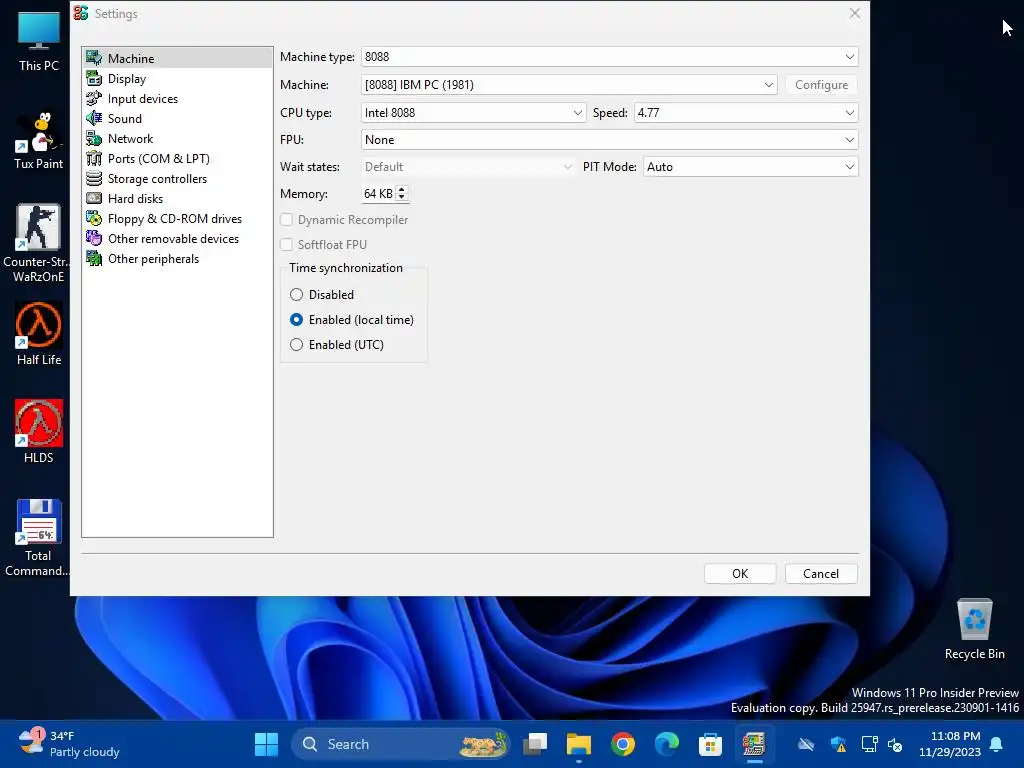
Task: Open notifications bell icon
Action: coord(997,744)
